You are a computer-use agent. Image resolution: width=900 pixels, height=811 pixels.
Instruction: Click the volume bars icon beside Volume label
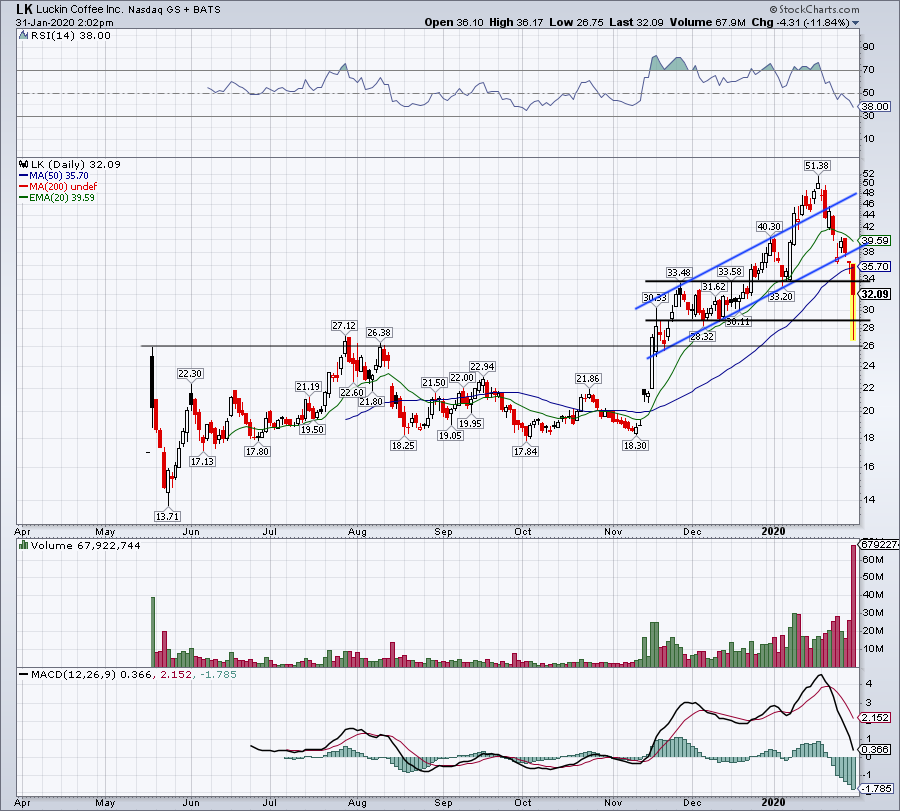pyautogui.click(x=24, y=545)
